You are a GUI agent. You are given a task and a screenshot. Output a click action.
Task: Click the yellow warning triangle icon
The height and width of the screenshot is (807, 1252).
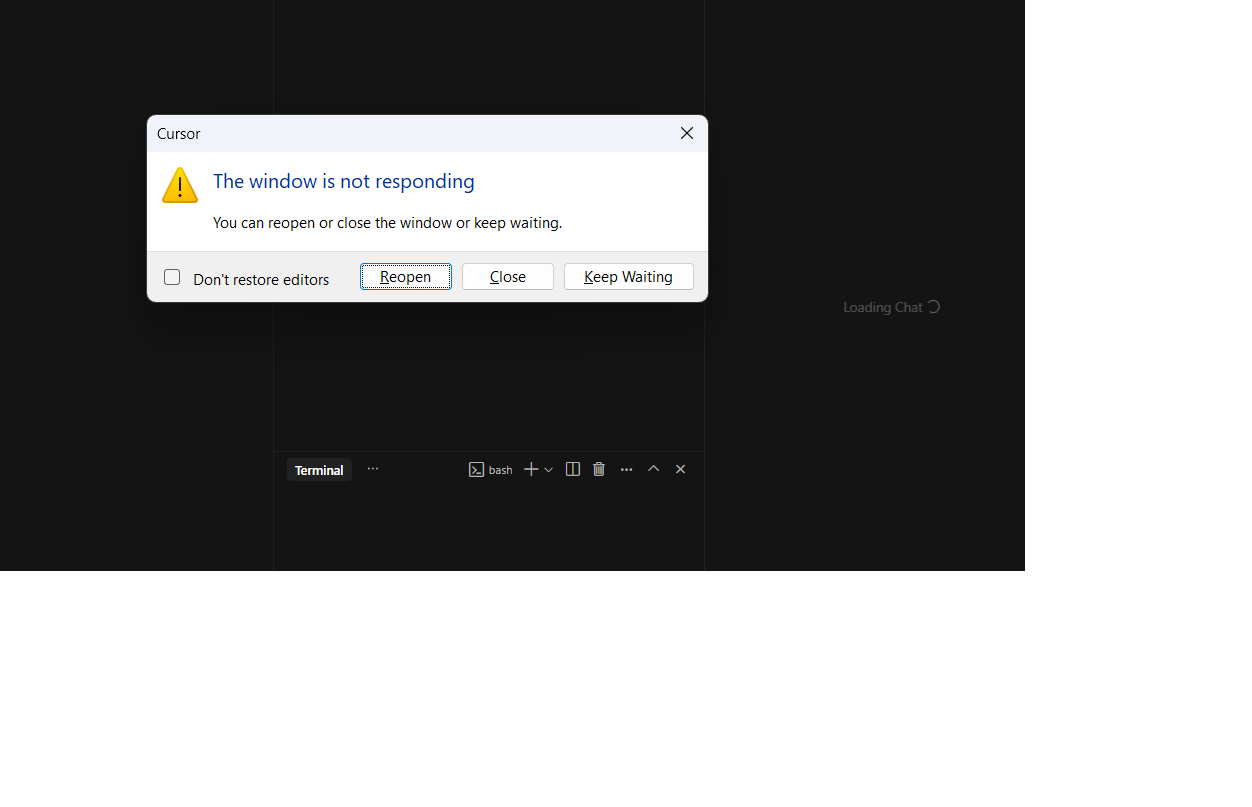180,185
